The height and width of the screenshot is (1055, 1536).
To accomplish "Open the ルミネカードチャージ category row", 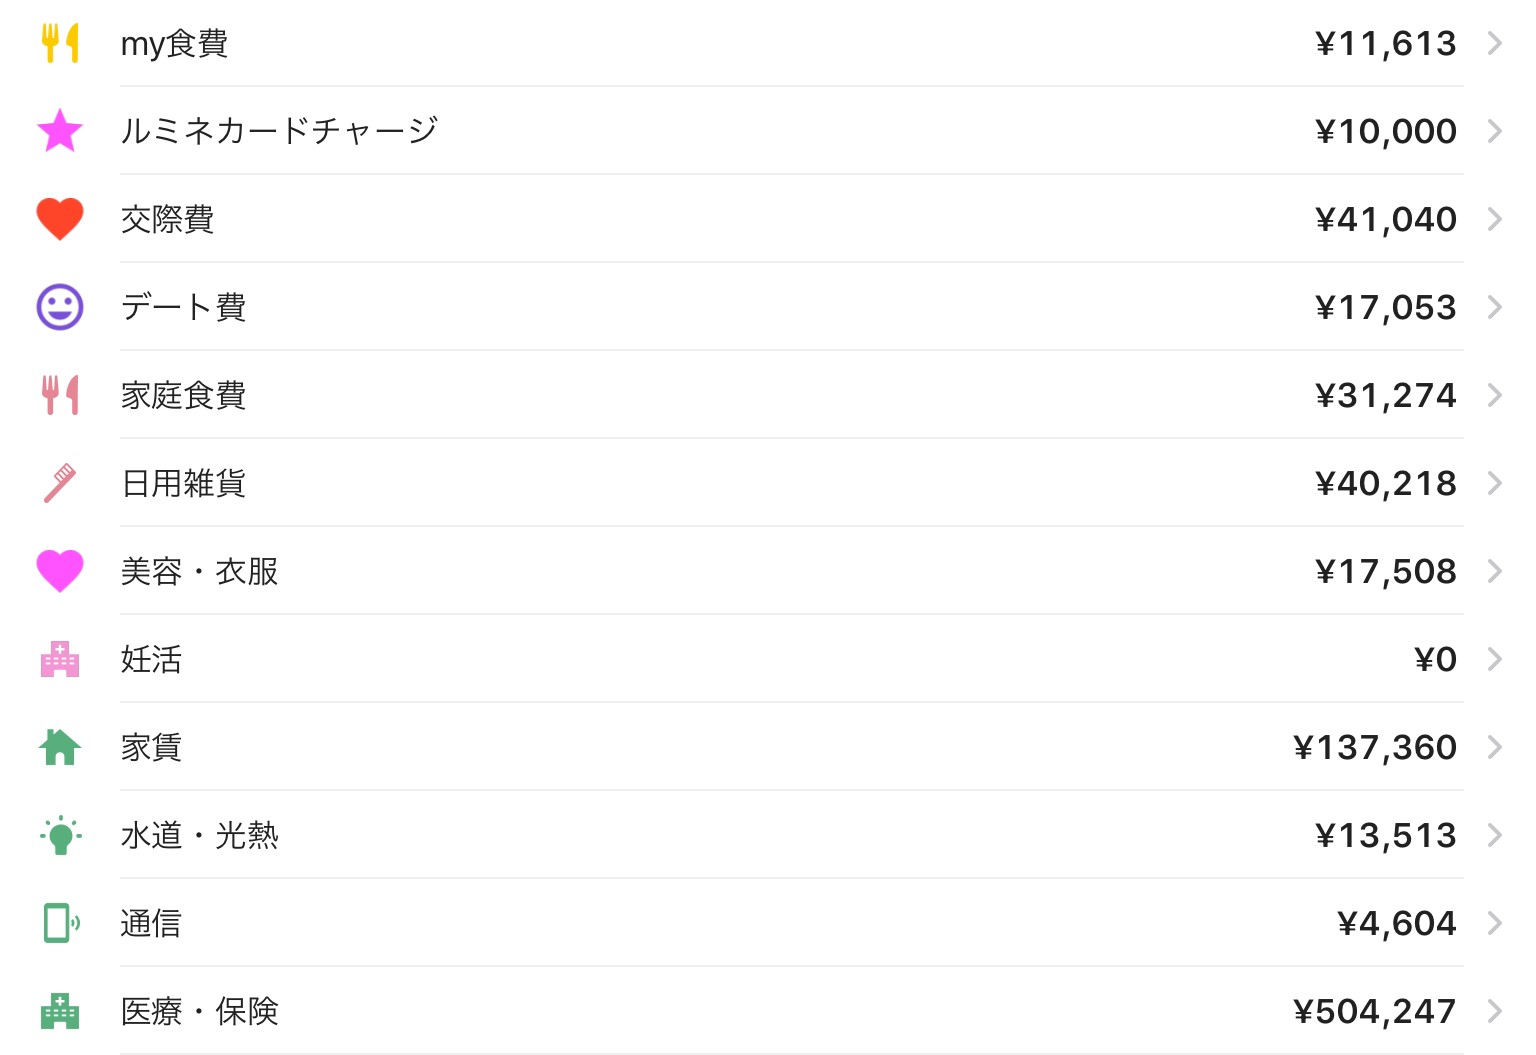I will tap(768, 131).
